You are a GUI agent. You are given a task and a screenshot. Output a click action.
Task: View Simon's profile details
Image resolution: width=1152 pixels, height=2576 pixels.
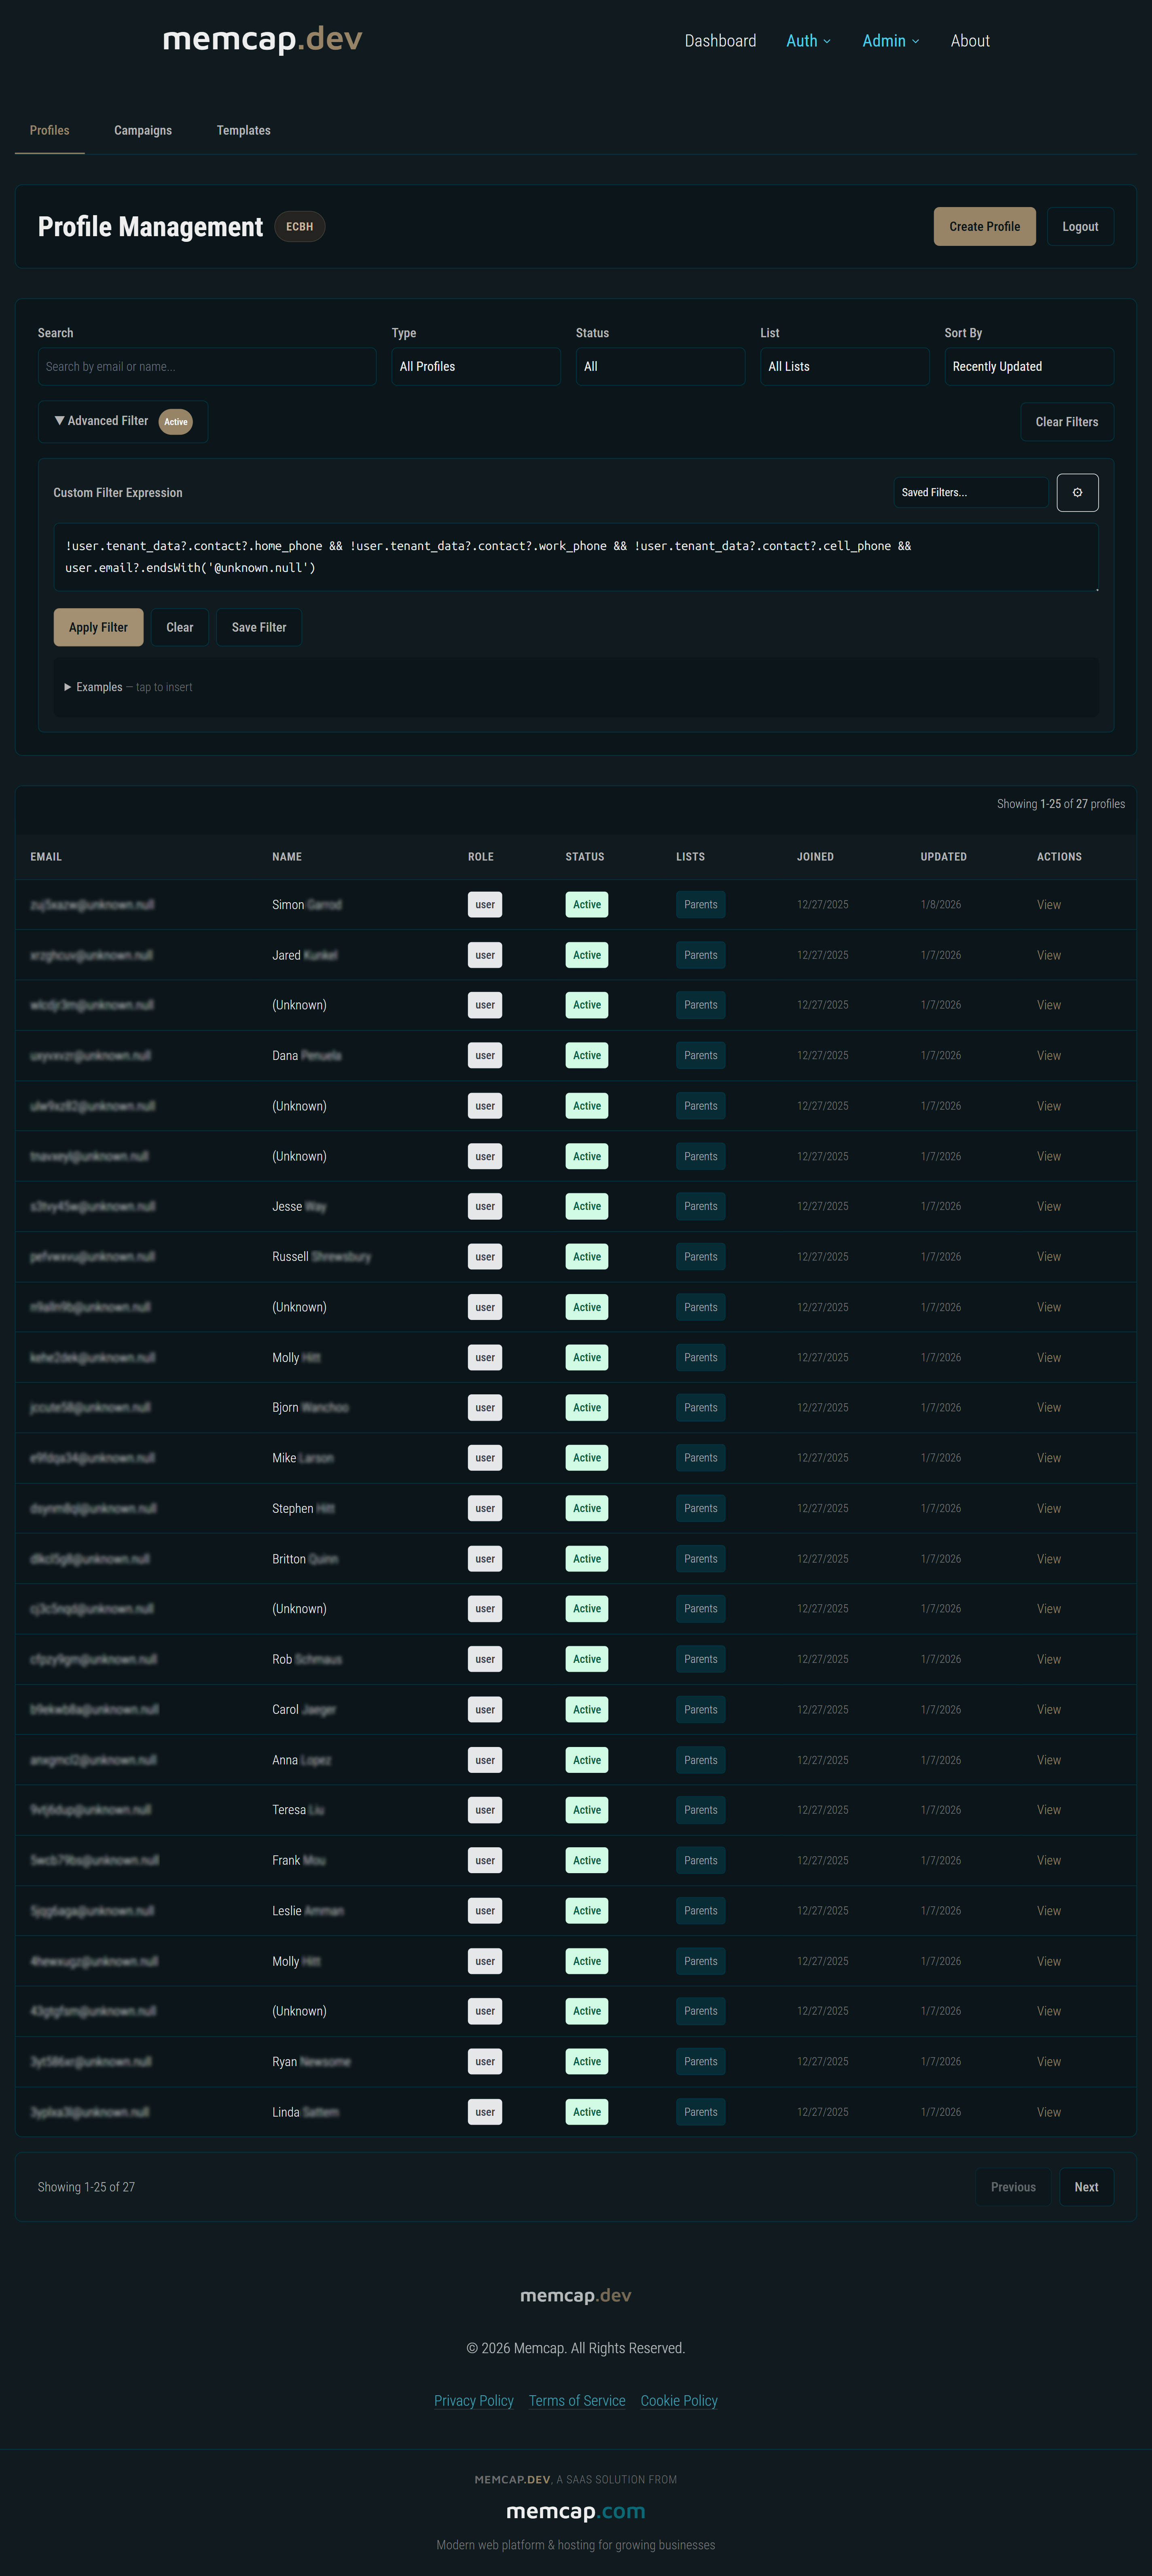click(x=1048, y=904)
